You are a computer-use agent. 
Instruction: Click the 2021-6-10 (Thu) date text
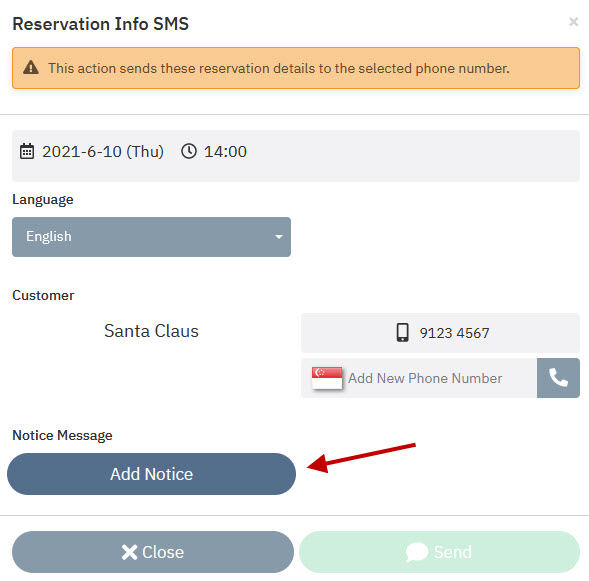click(x=103, y=151)
